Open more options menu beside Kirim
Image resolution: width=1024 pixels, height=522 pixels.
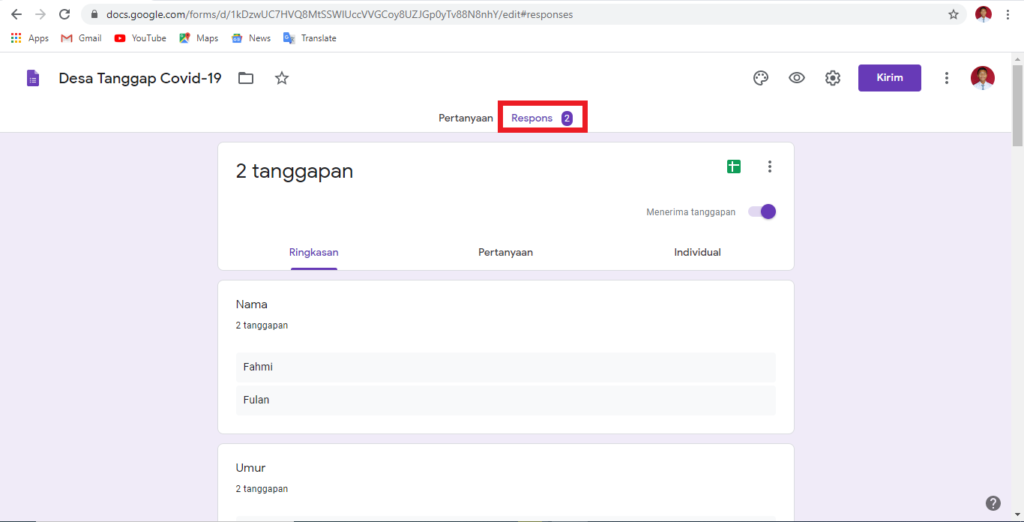(946, 78)
